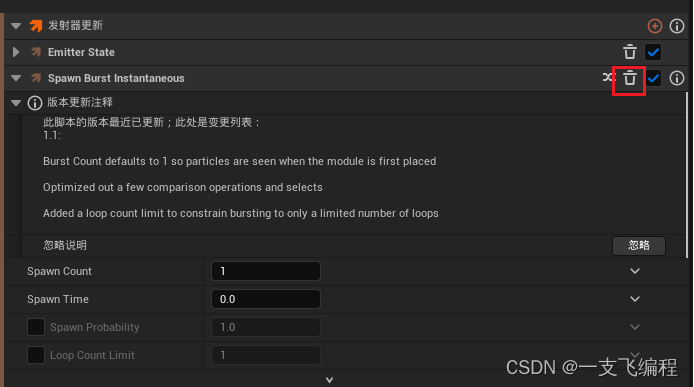Click the info icon beside 版本更新注释
The image size is (694, 387).
35,103
